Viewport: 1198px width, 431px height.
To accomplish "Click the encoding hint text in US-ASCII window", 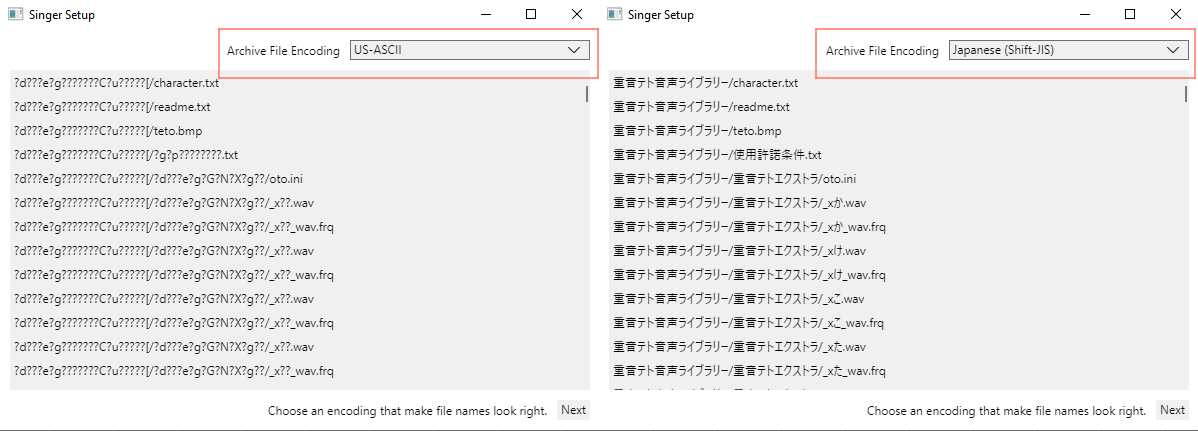I will pyautogui.click(x=408, y=411).
